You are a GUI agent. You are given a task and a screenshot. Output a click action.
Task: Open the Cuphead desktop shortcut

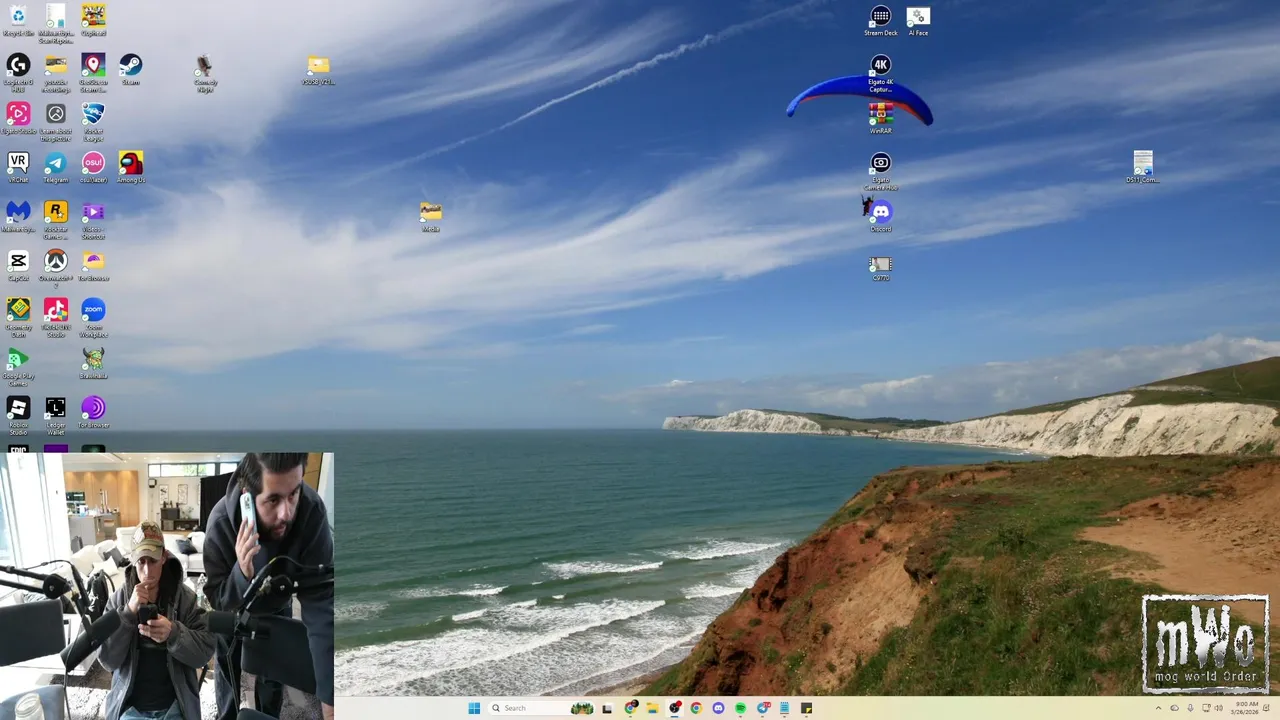[93, 19]
